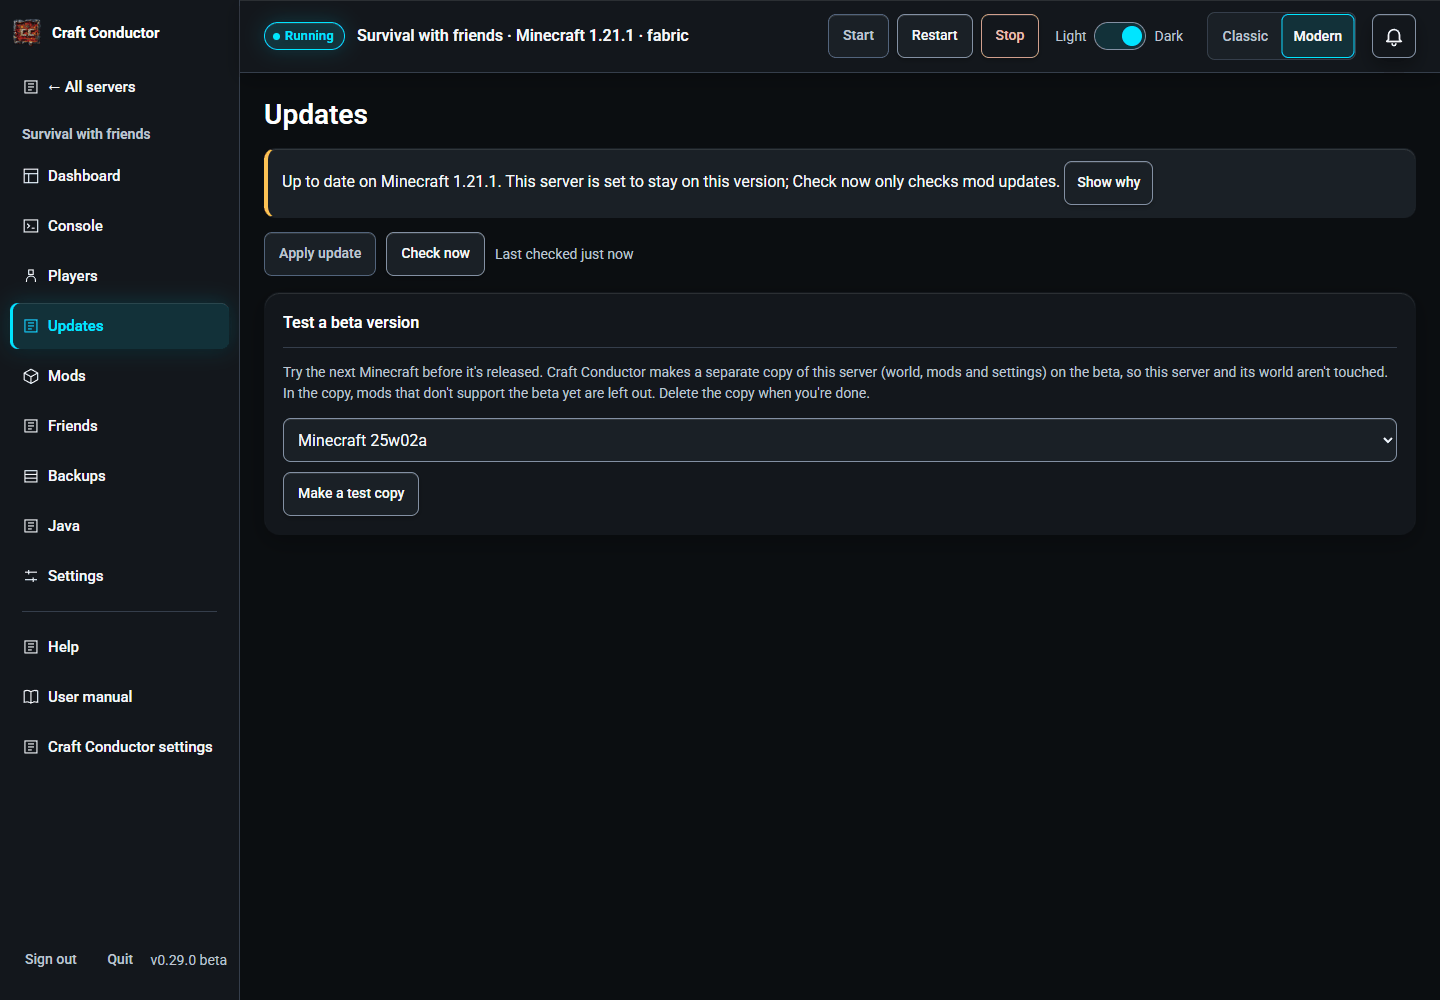
Task: Return to All servers list
Action: [x=120, y=87]
